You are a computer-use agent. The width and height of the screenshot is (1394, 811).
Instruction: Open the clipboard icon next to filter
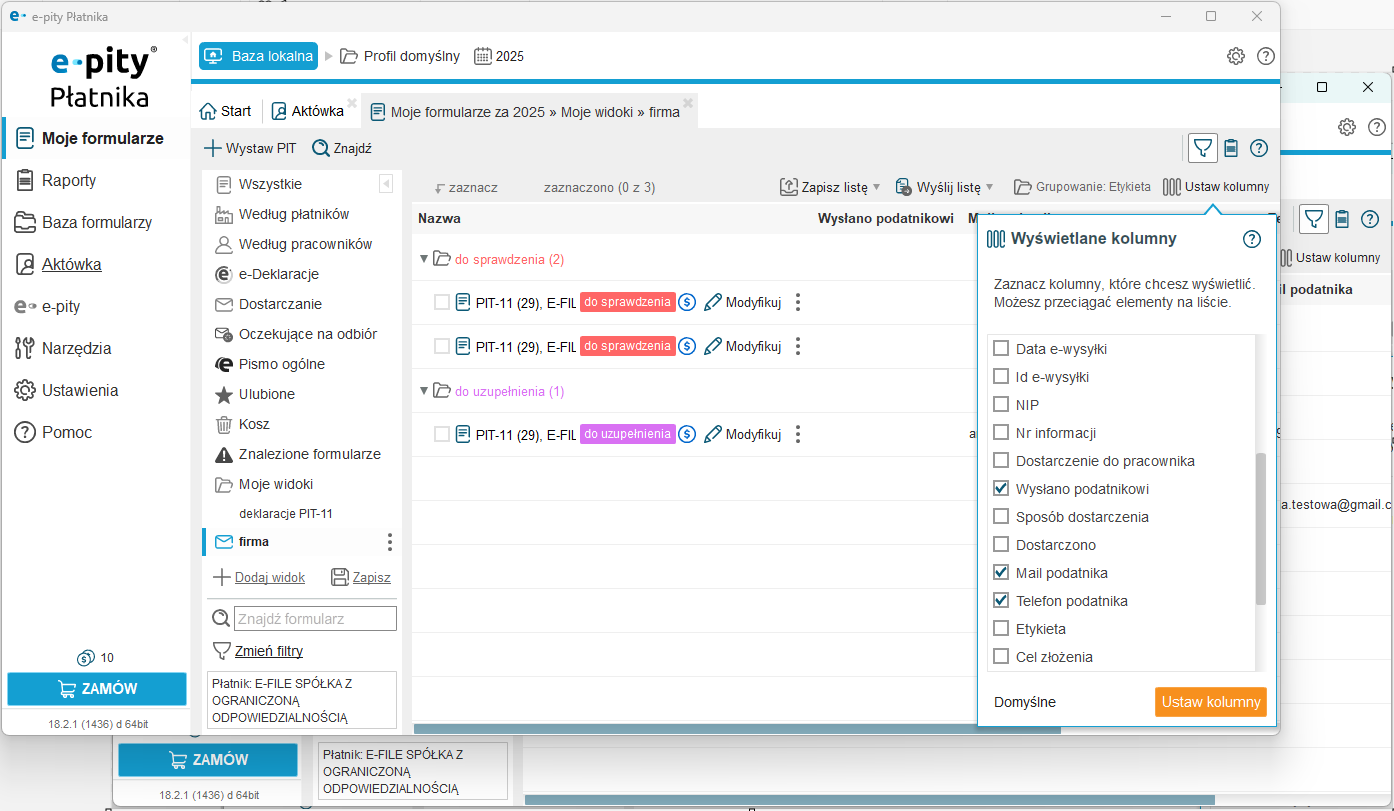coord(1231,148)
